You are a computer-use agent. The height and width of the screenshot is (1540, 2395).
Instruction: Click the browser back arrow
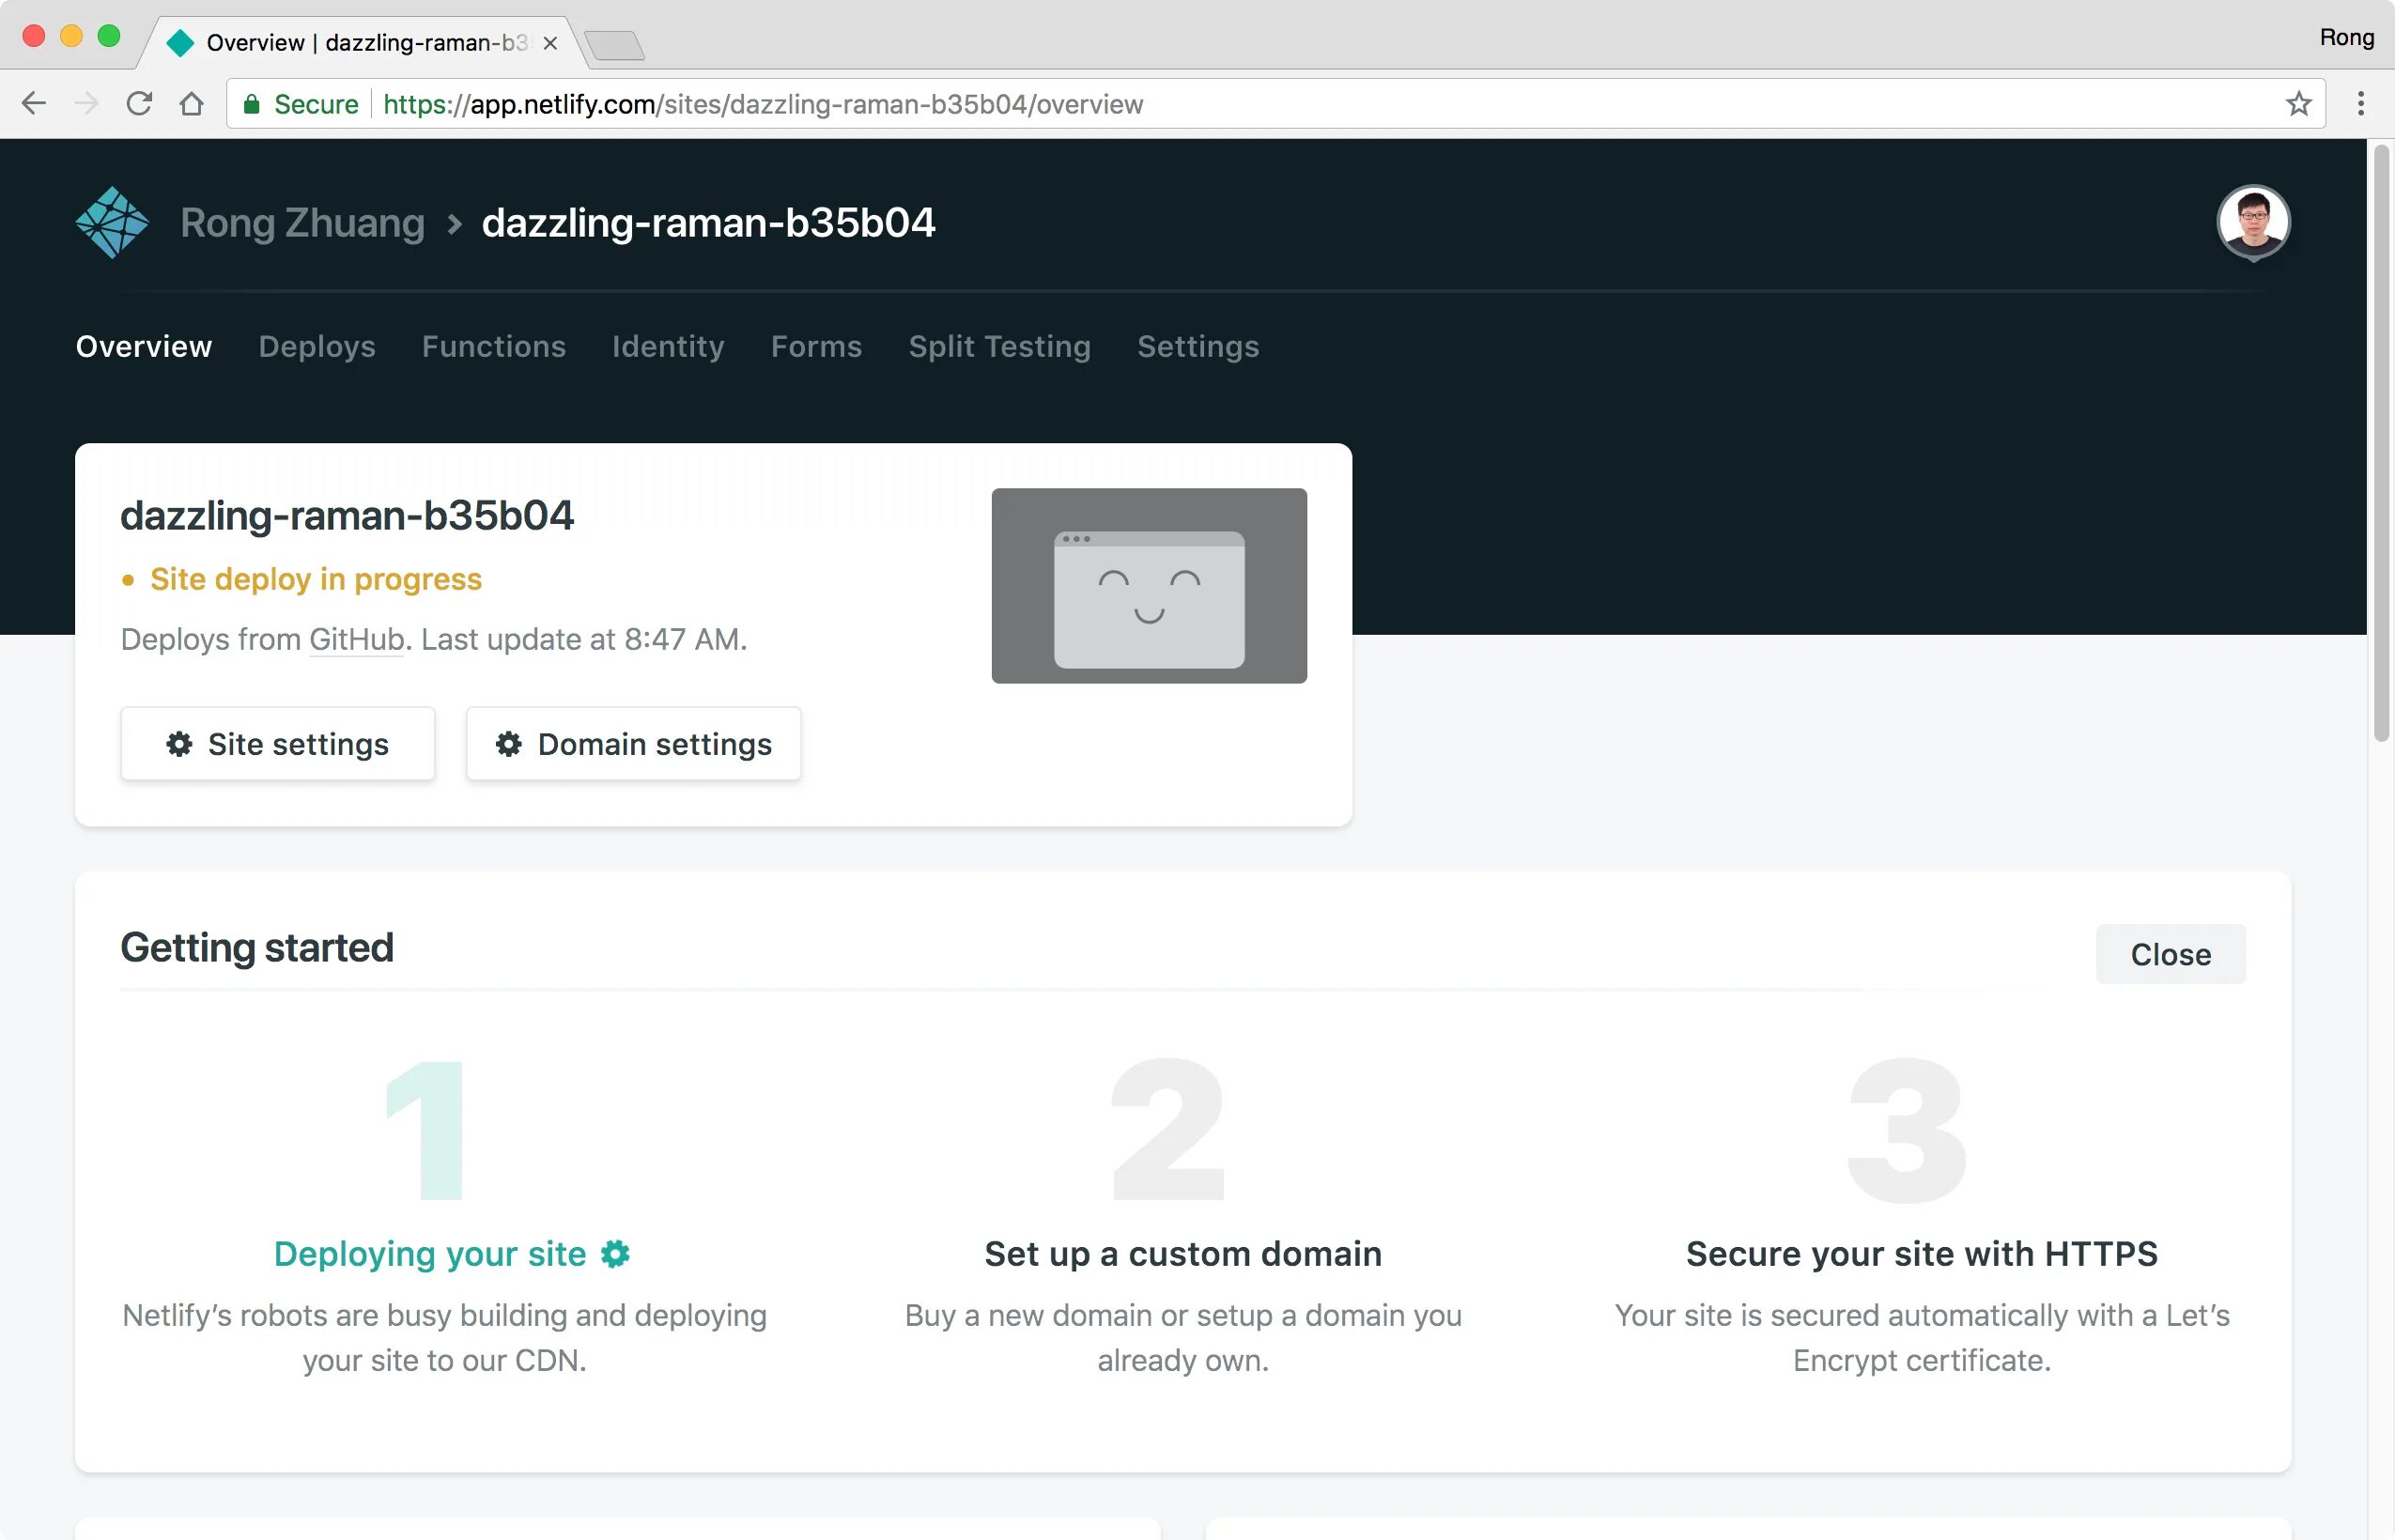click(34, 104)
